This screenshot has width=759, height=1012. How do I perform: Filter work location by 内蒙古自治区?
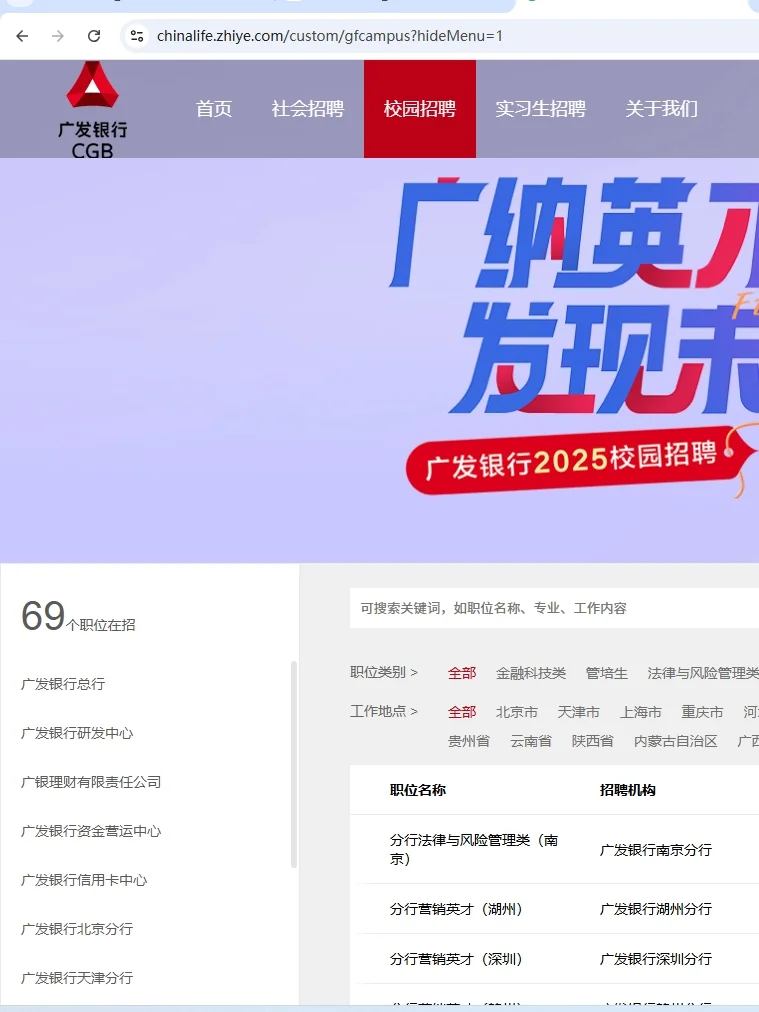pyautogui.click(x=675, y=741)
